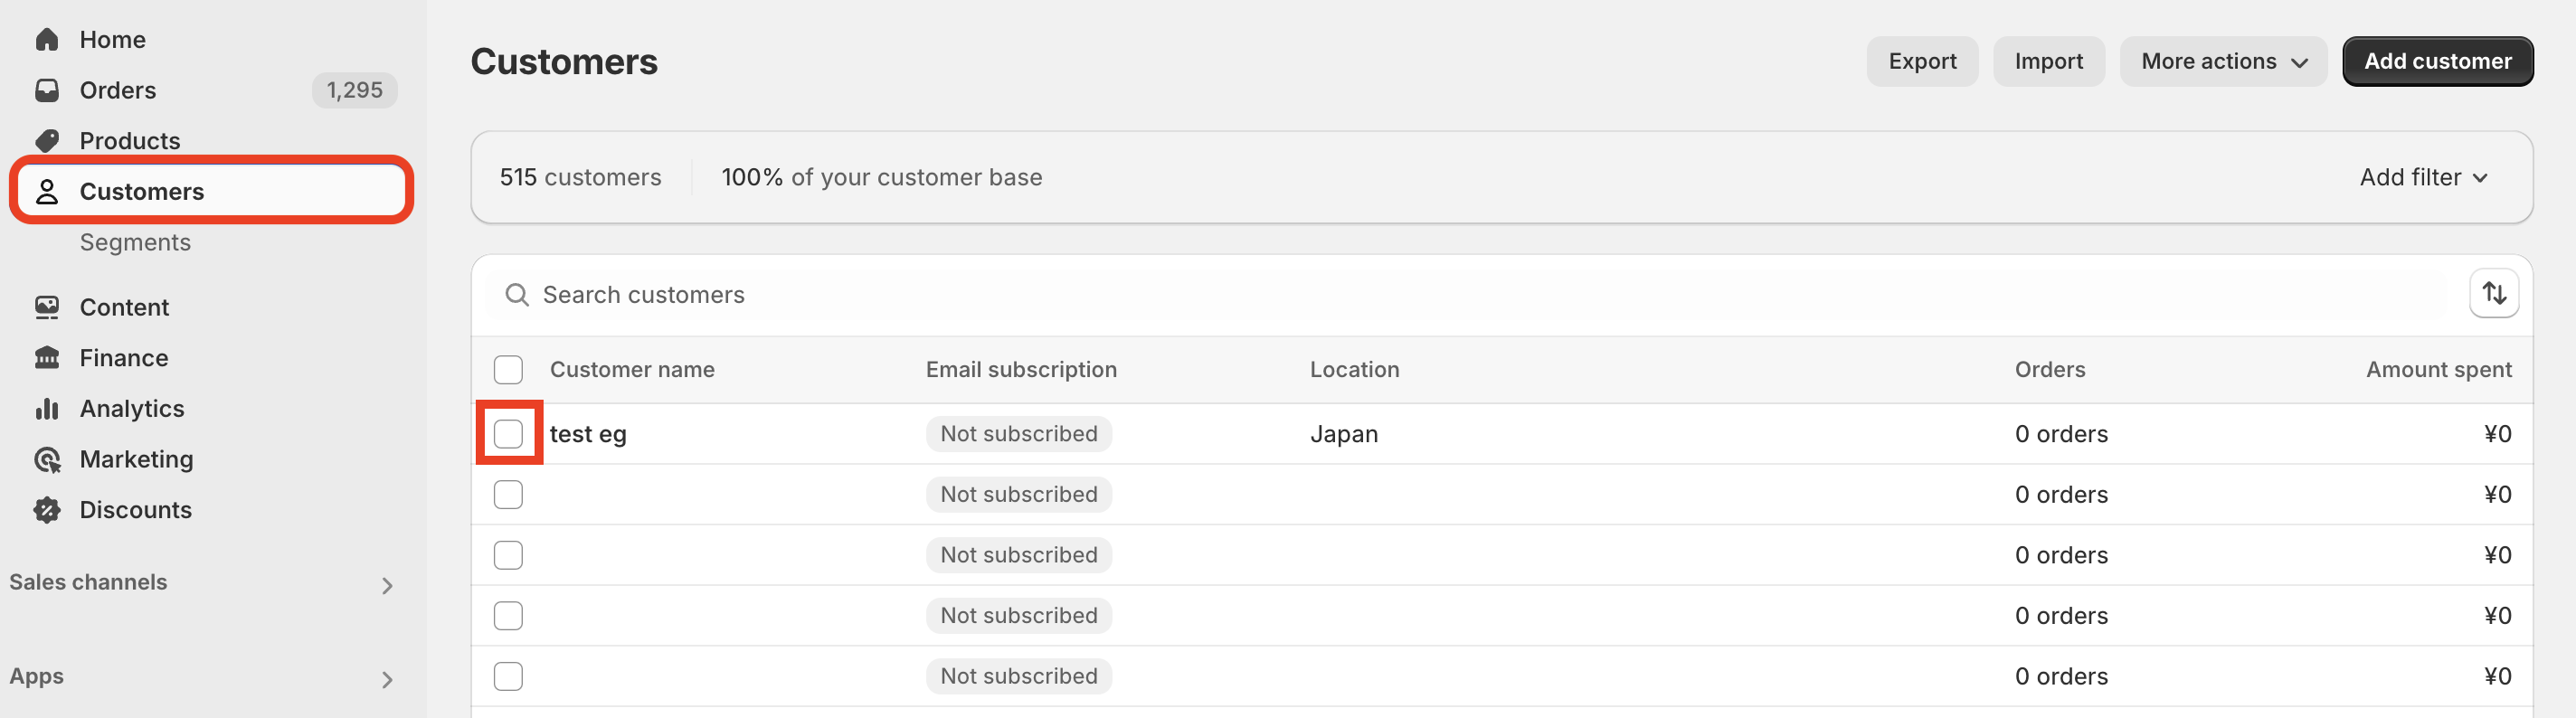Click the Content image icon

pyautogui.click(x=47, y=307)
